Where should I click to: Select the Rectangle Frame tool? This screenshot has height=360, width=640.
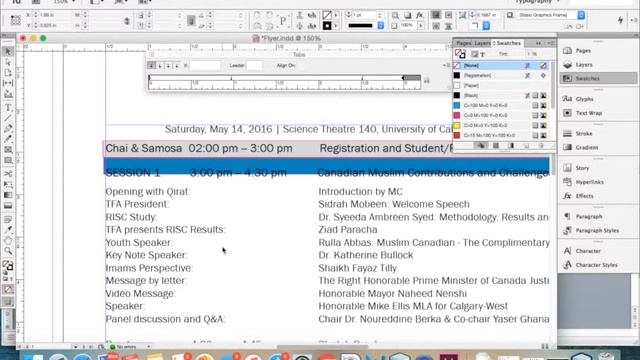[x=8, y=150]
